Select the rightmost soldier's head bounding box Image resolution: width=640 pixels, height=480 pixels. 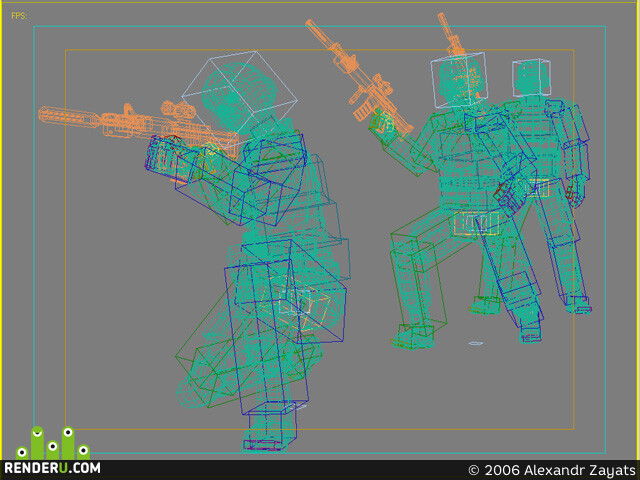531,78
